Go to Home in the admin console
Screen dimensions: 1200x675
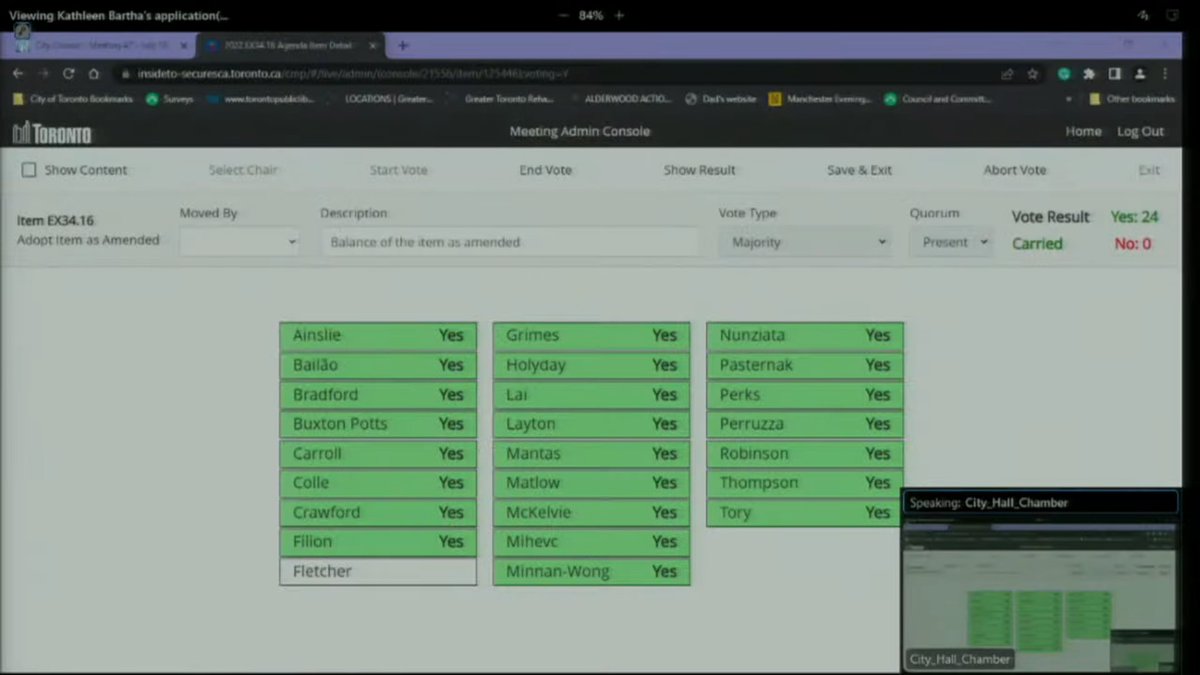point(1083,132)
